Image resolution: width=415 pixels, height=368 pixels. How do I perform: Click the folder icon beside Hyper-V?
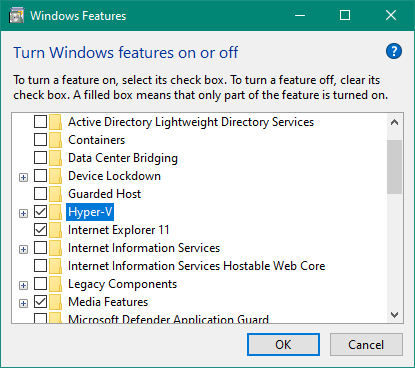pyautogui.click(x=55, y=212)
